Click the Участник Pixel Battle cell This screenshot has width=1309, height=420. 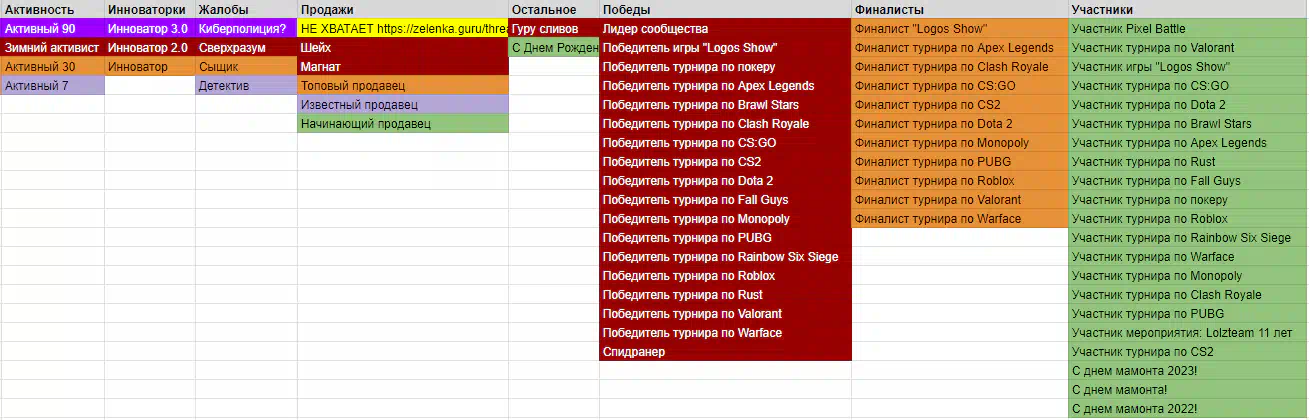point(1188,29)
